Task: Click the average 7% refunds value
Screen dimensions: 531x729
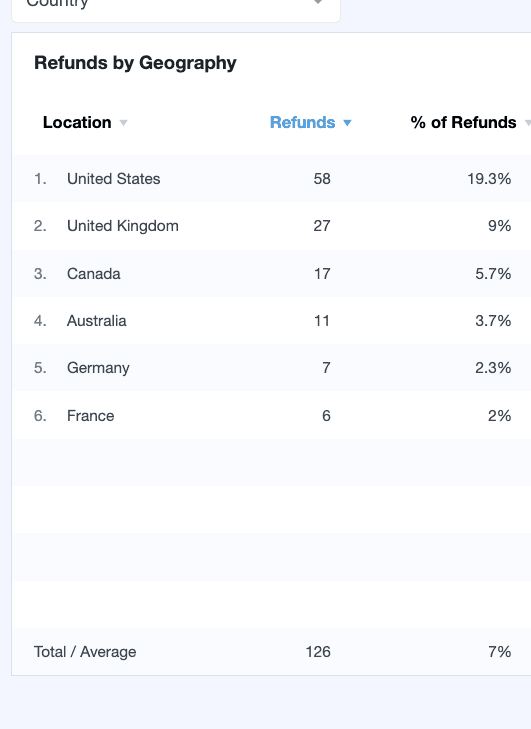Action: [x=499, y=652]
